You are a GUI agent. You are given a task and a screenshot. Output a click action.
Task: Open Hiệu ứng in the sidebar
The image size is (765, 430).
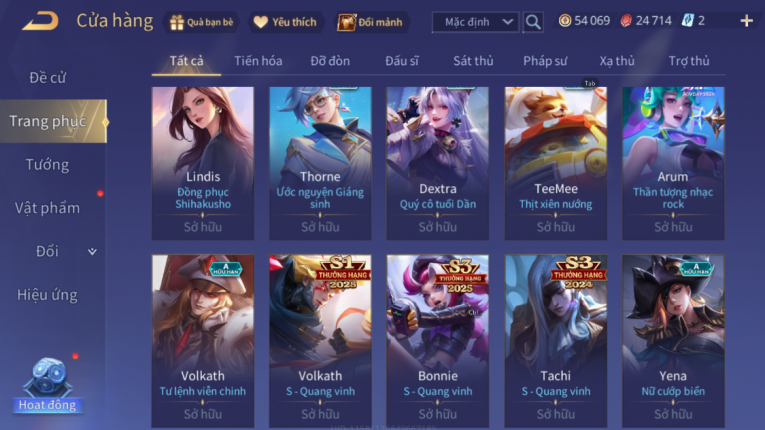pos(47,295)
